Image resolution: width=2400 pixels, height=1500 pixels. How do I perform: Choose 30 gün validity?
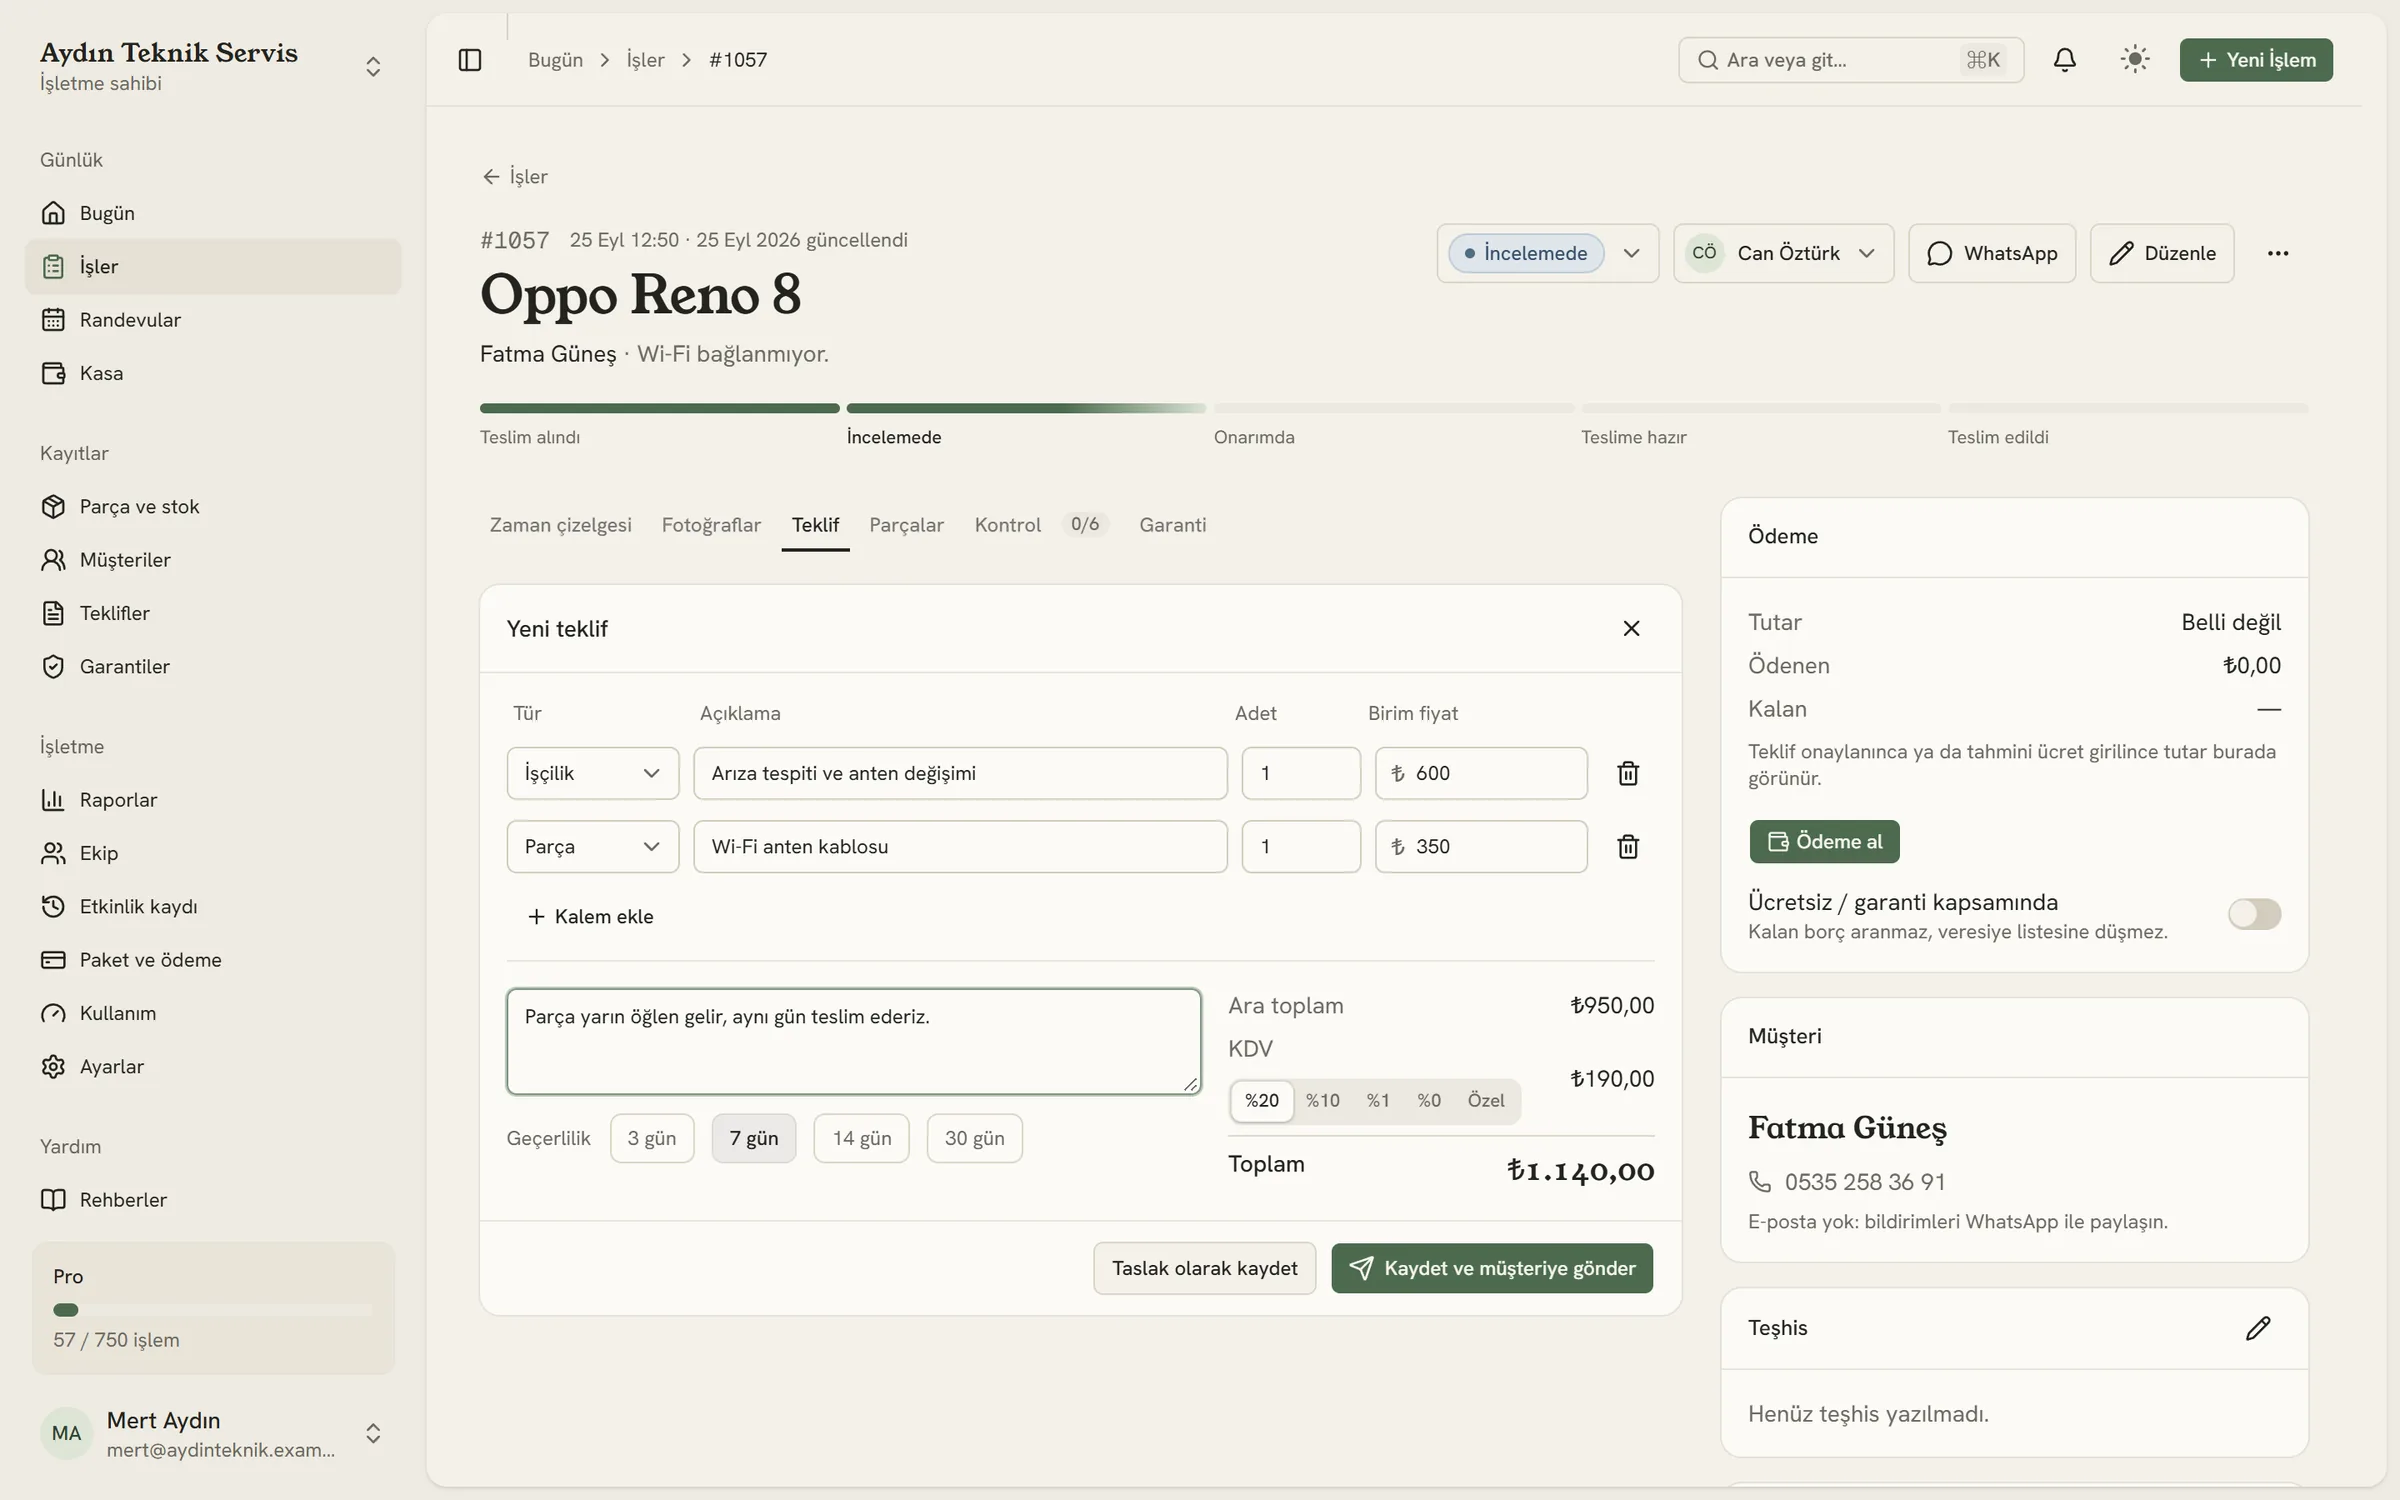pyautogui.click(x=974, y=1138)
